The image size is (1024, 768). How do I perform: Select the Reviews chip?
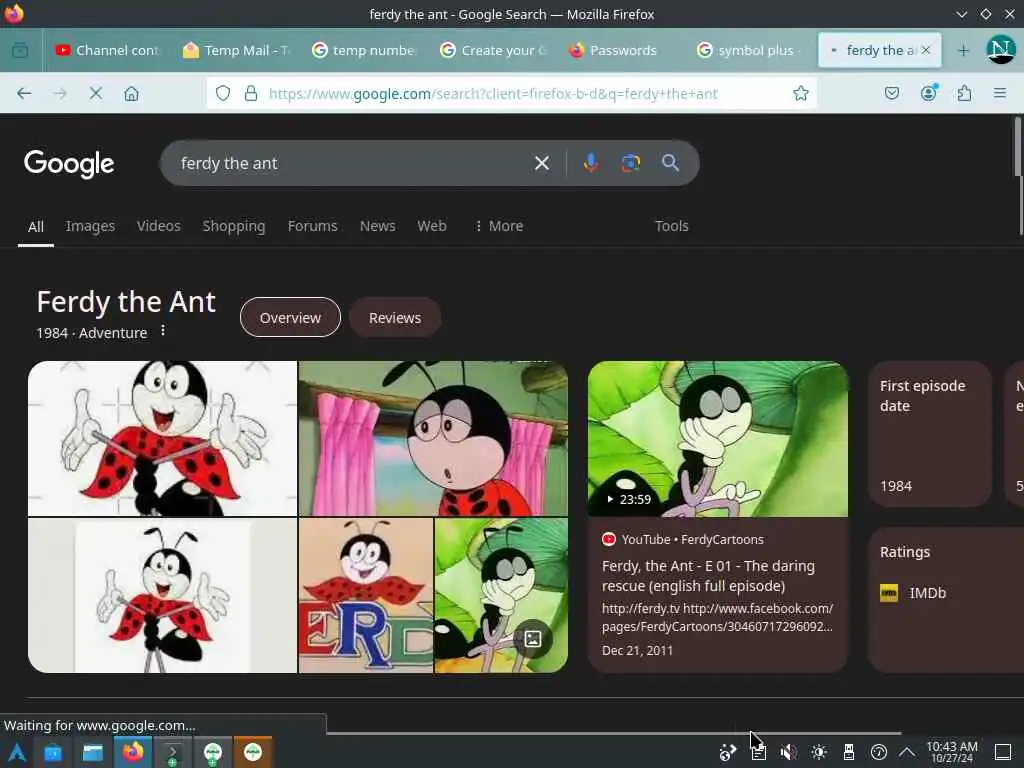pos(394,317)
